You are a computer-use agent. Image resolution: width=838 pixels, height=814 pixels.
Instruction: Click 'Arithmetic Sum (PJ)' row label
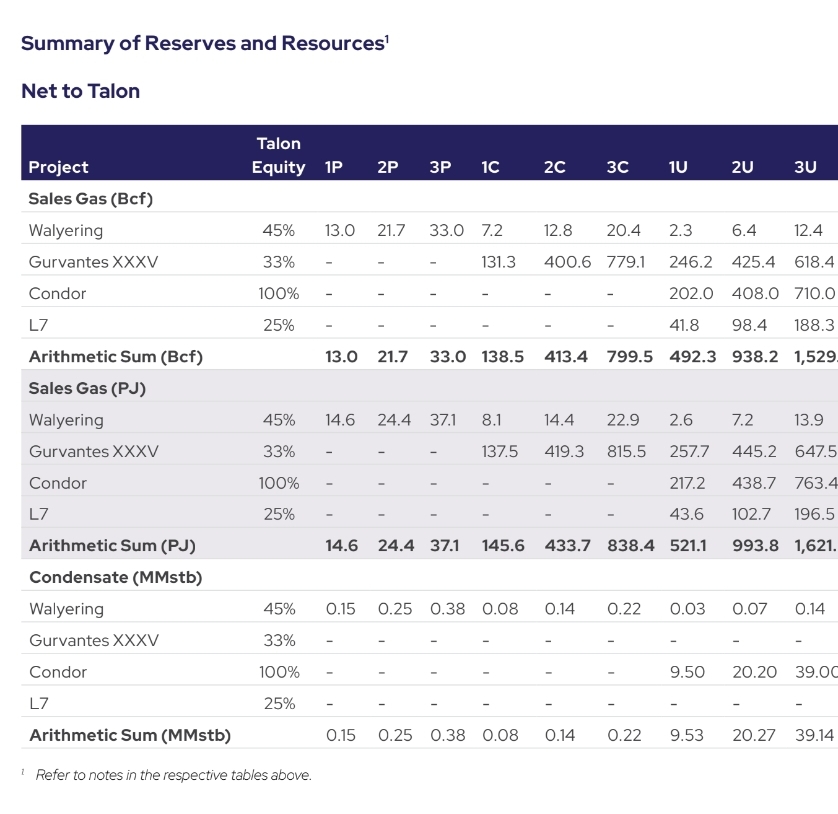coord(112,546)
